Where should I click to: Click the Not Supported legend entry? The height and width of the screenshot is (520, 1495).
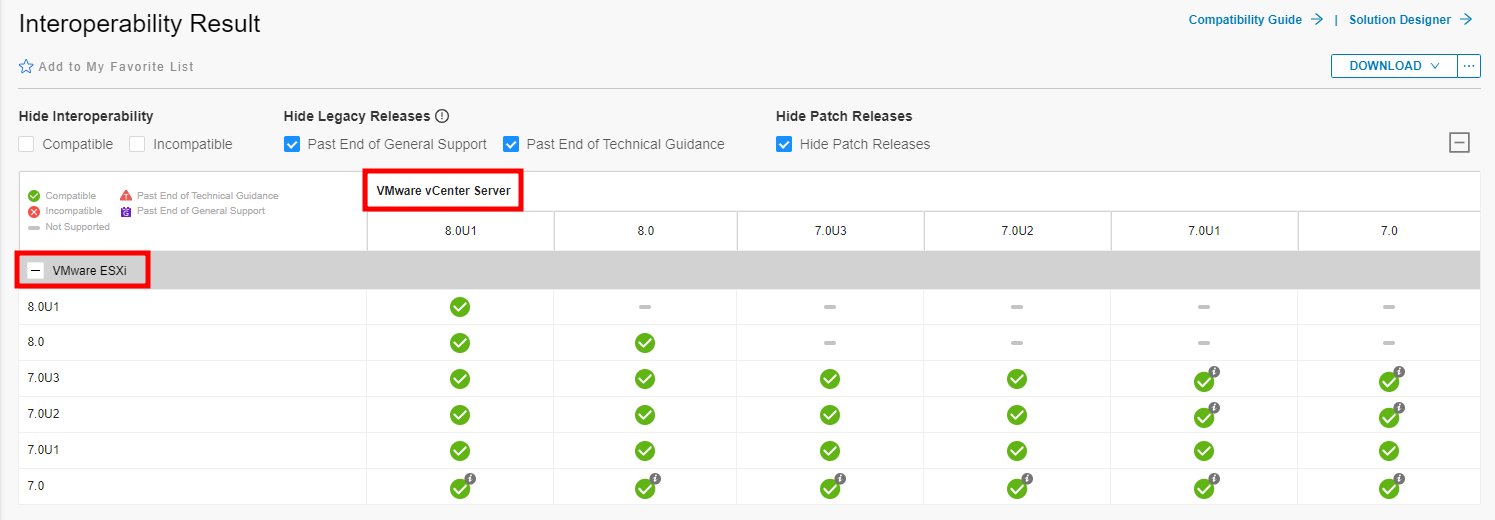69,227
